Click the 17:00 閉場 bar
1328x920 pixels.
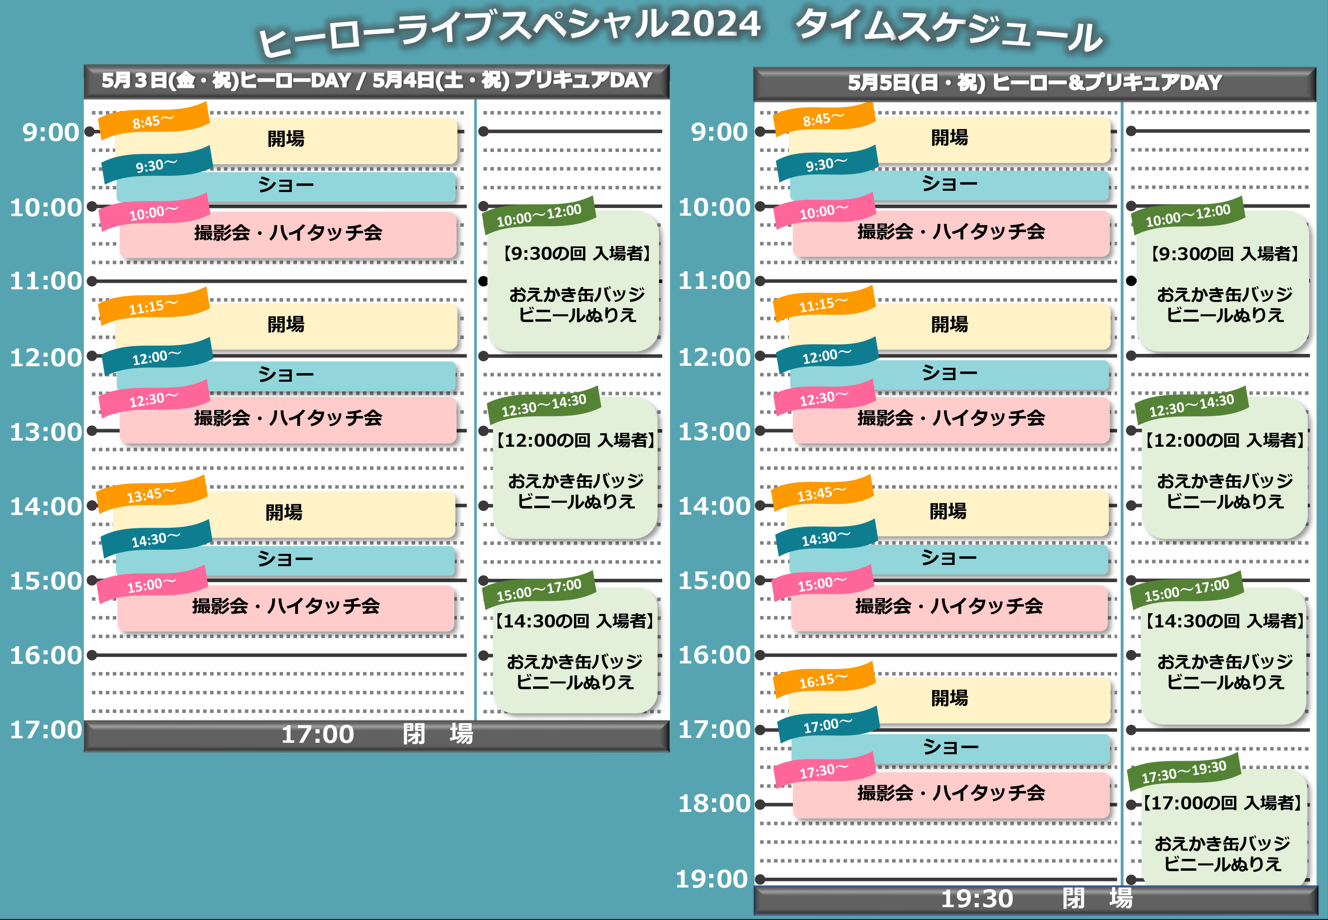(376, 735)
